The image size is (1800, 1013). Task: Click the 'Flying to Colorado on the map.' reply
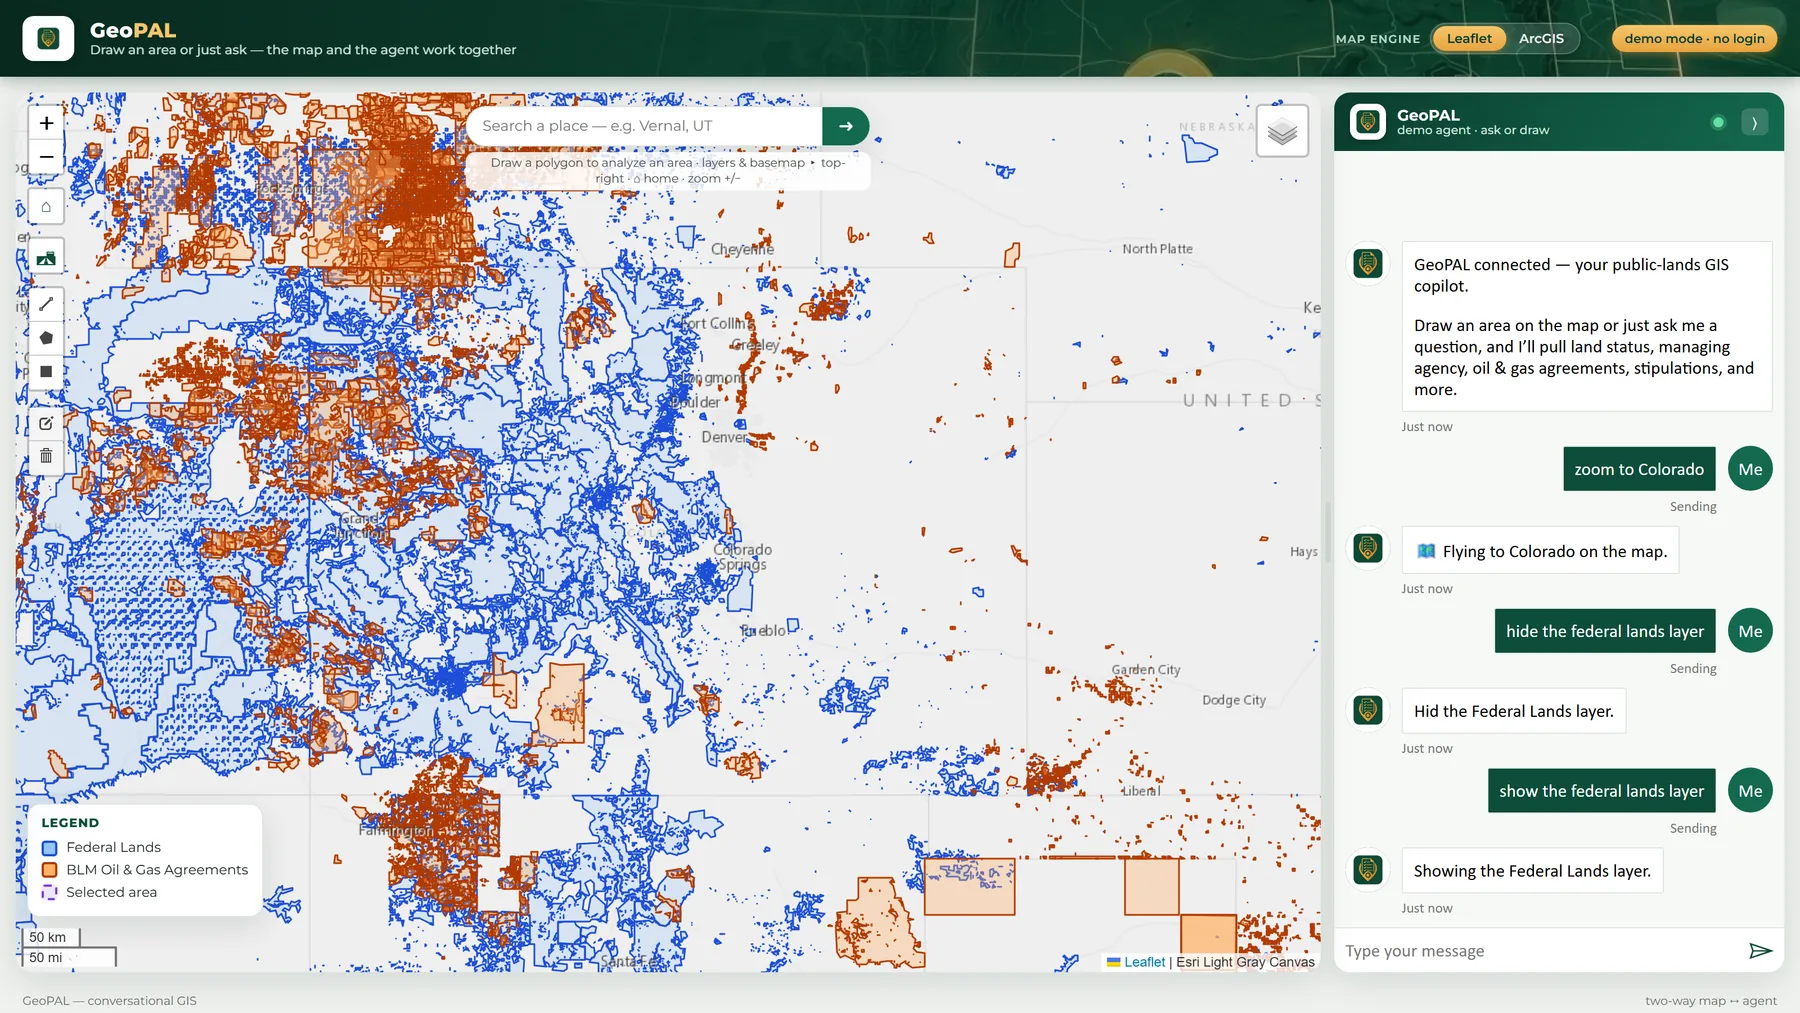pyautogui.click(x=1540, y=551)
